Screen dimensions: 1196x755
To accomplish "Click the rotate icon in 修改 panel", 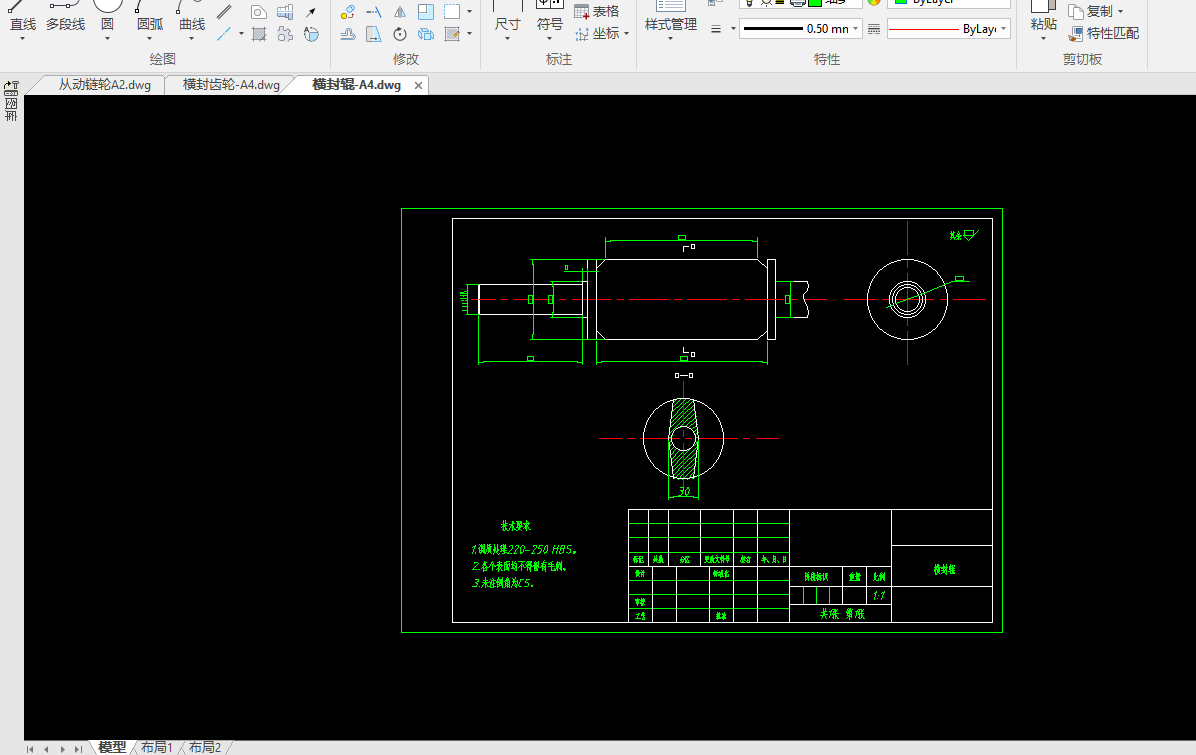I will (400, 35).
